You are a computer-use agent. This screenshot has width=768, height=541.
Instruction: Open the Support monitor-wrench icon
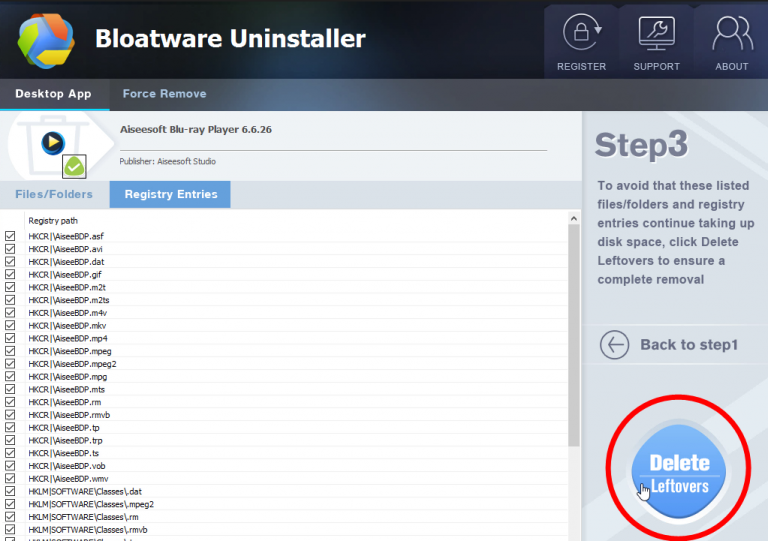pos(656,32)
